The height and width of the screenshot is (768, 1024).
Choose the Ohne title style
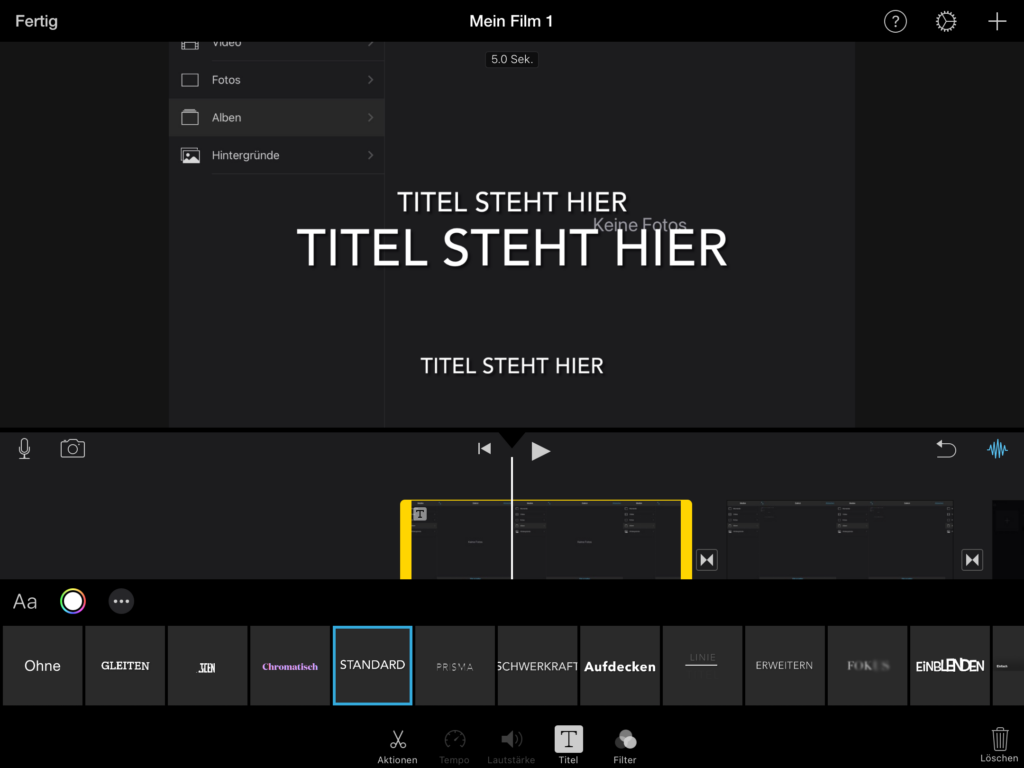[x=42, y=666]
